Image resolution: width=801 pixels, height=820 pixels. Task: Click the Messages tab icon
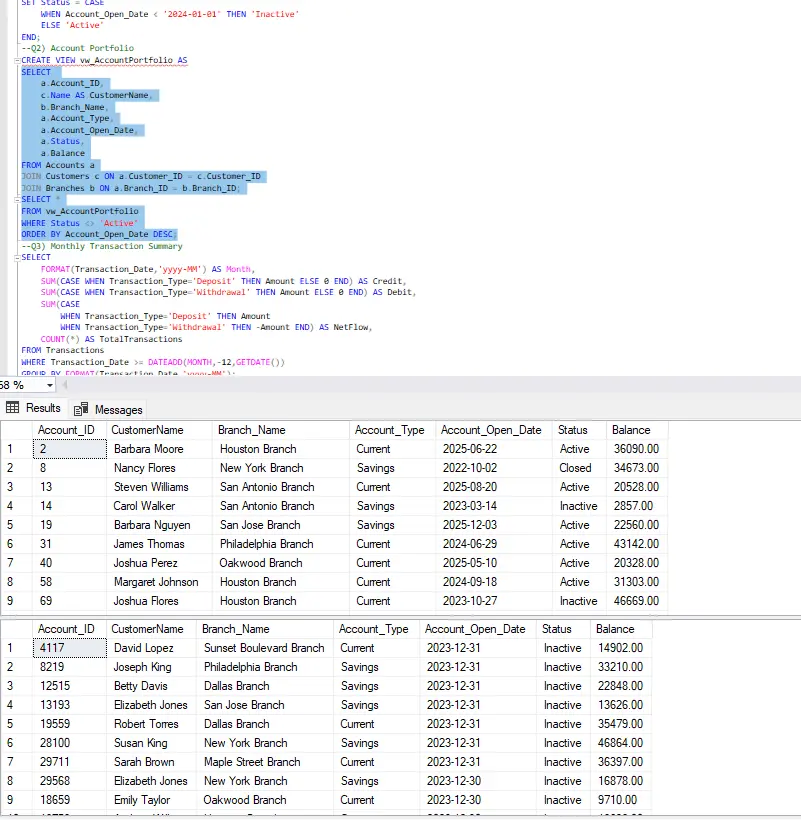pyautogui.click(x=81, y=409)
